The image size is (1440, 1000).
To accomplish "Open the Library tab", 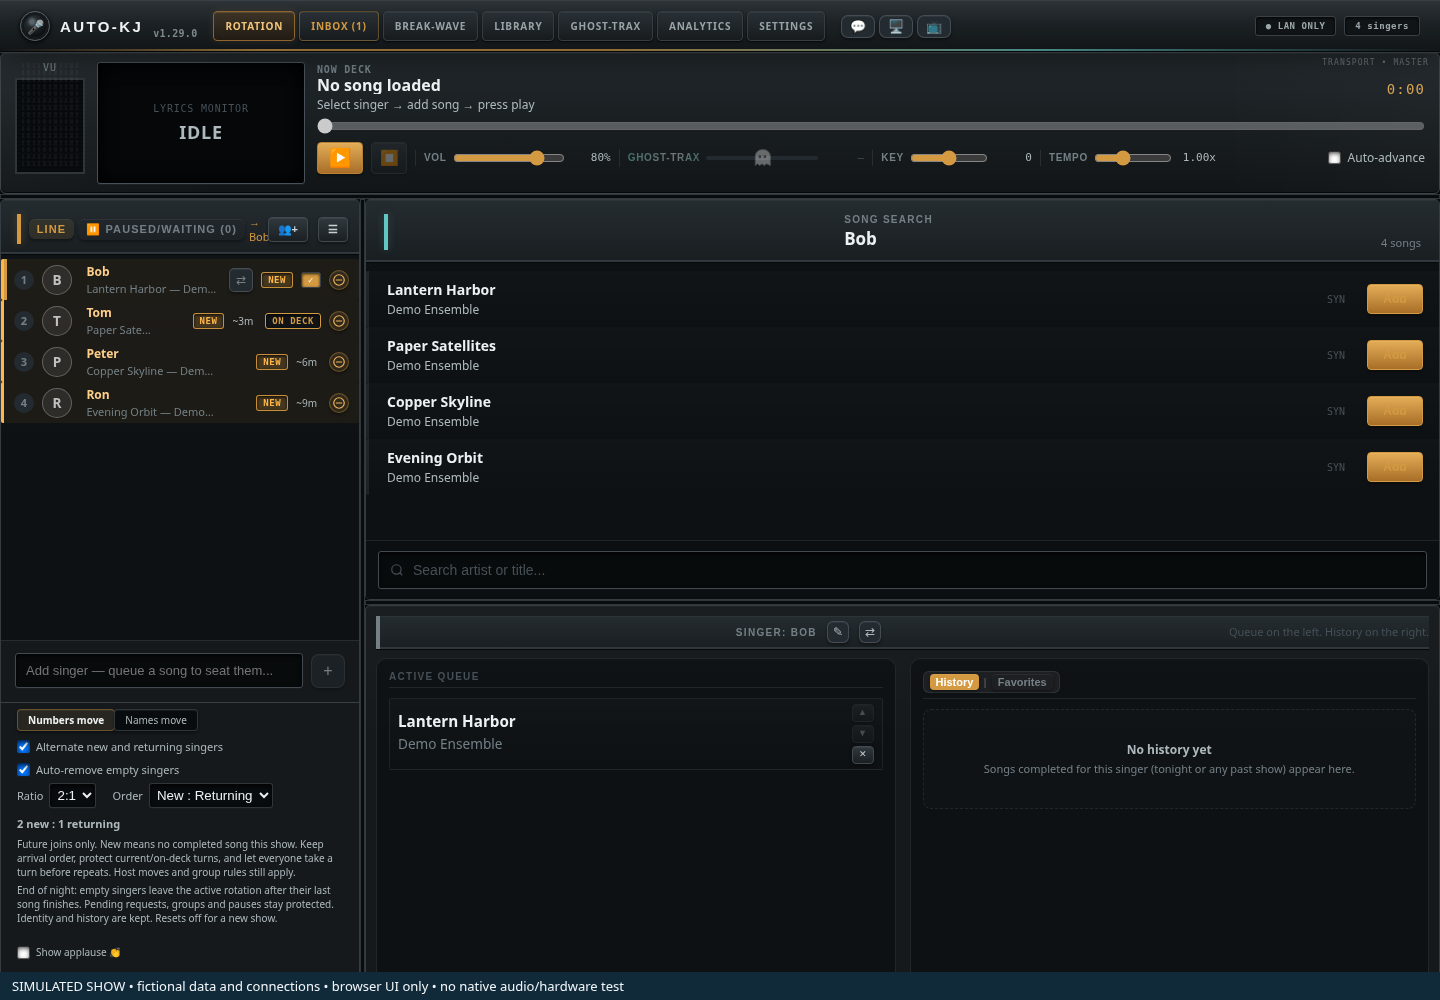I will point(518,26).
